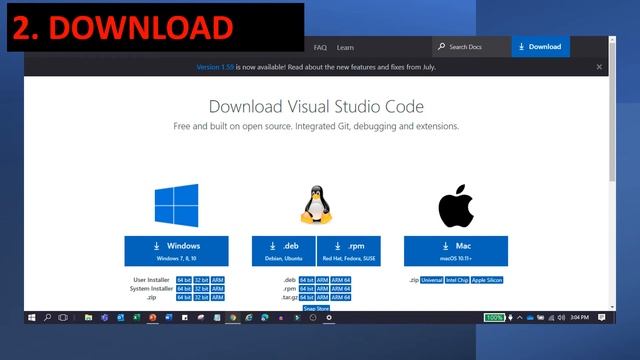
Task: Click the Apple logo image
Action: pyautogui.click(x=456, y=205)
